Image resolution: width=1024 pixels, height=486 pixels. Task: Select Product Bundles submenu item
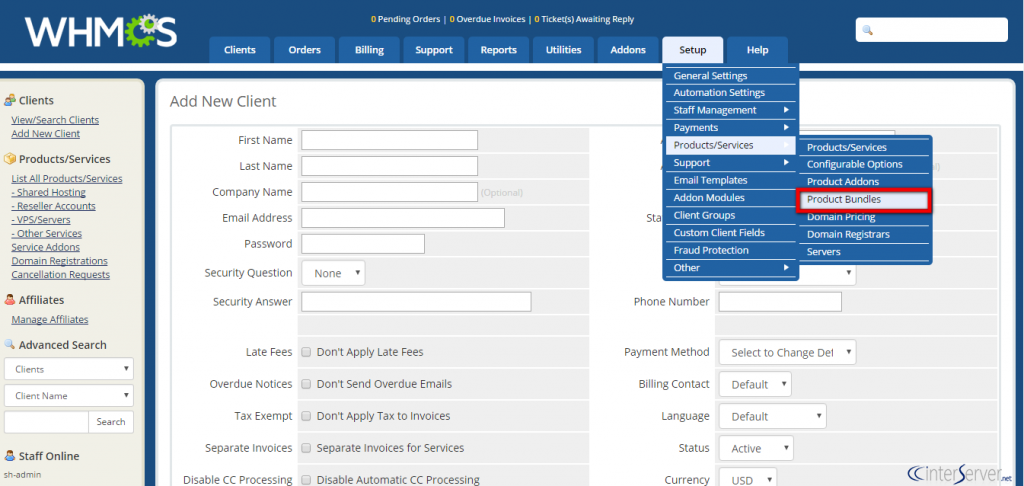click(865, 199)
